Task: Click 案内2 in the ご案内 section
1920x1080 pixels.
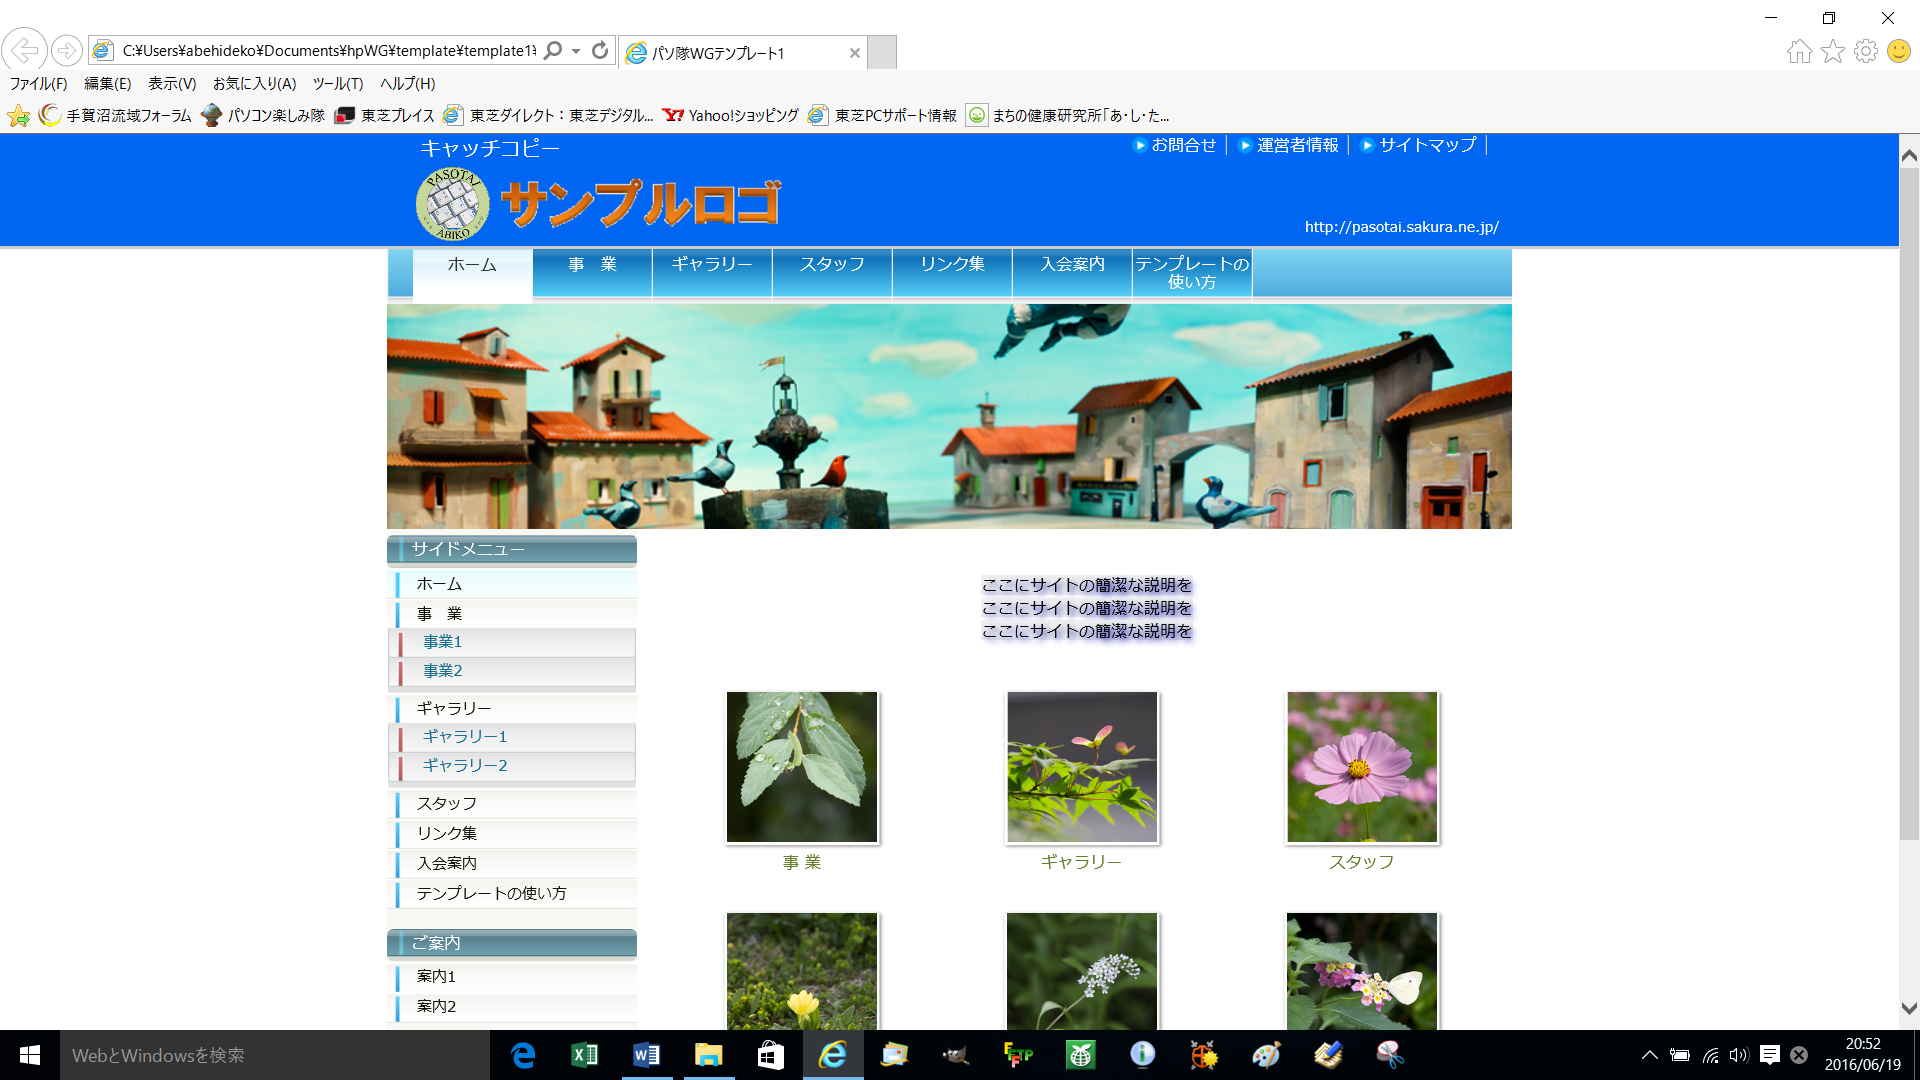Action: pos(512,1007)
